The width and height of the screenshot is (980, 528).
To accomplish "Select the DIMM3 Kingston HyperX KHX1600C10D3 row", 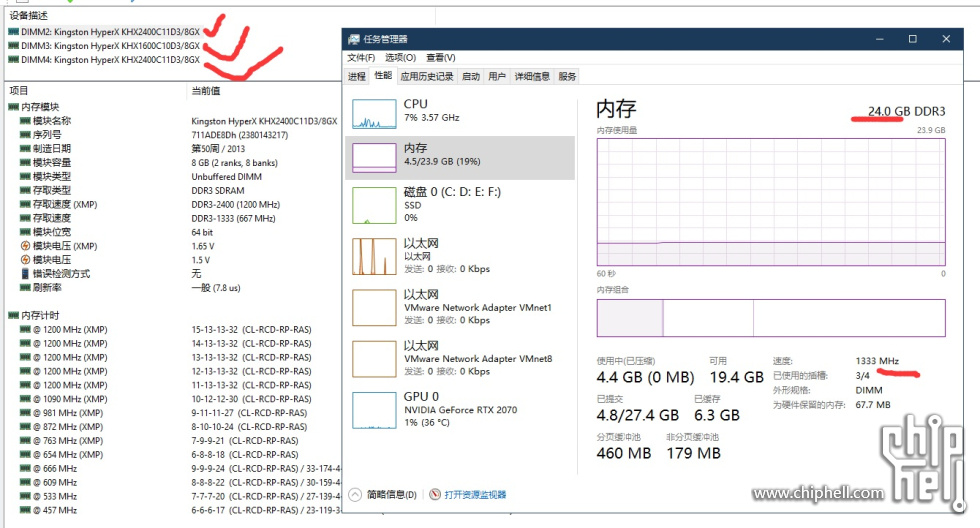I will coord(104,46).
